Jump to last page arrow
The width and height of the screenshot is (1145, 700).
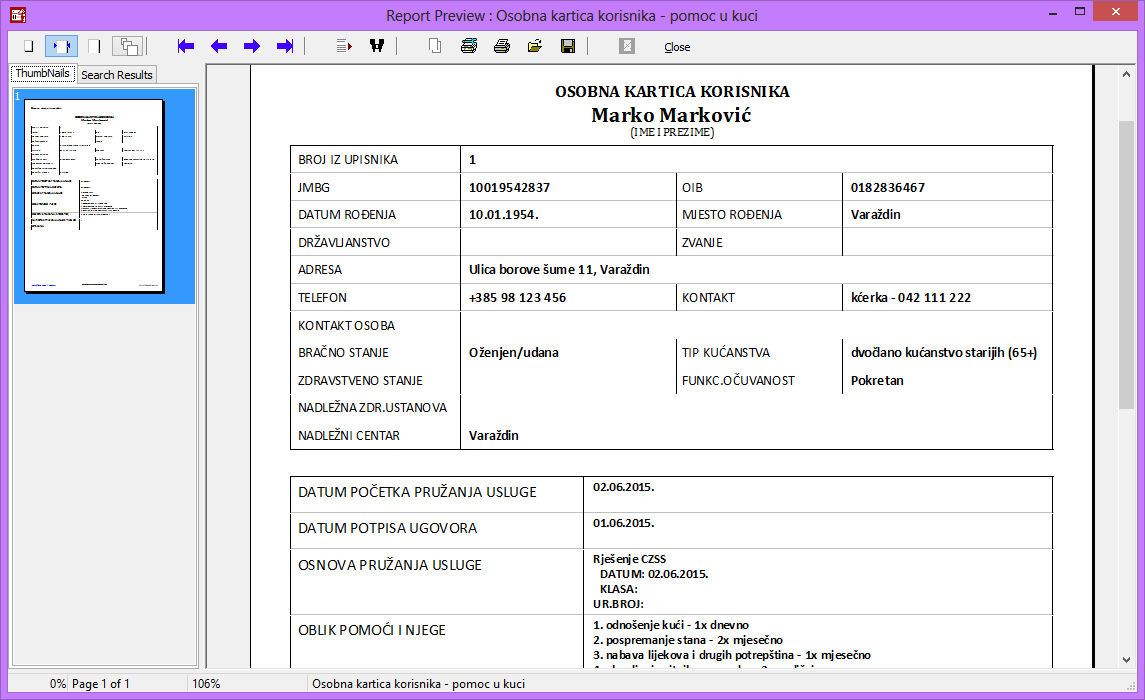[x=285, y=46]
